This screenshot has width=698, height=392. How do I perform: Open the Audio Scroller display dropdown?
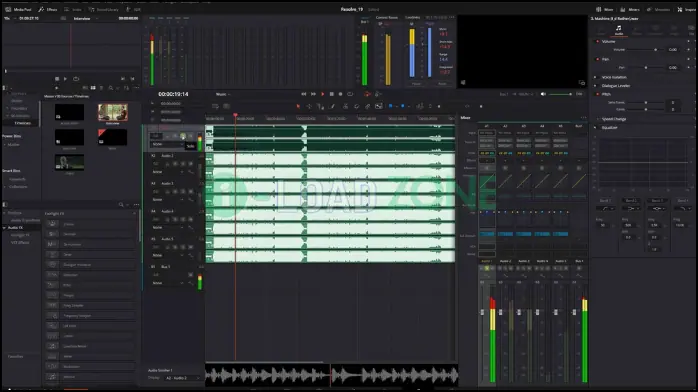pos(182,378)
